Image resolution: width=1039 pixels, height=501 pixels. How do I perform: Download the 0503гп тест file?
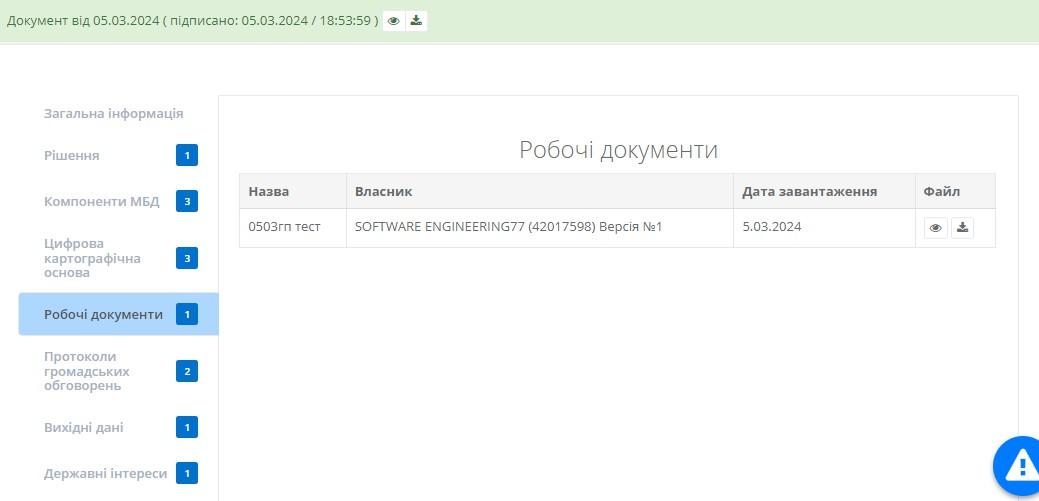[962, 228]
